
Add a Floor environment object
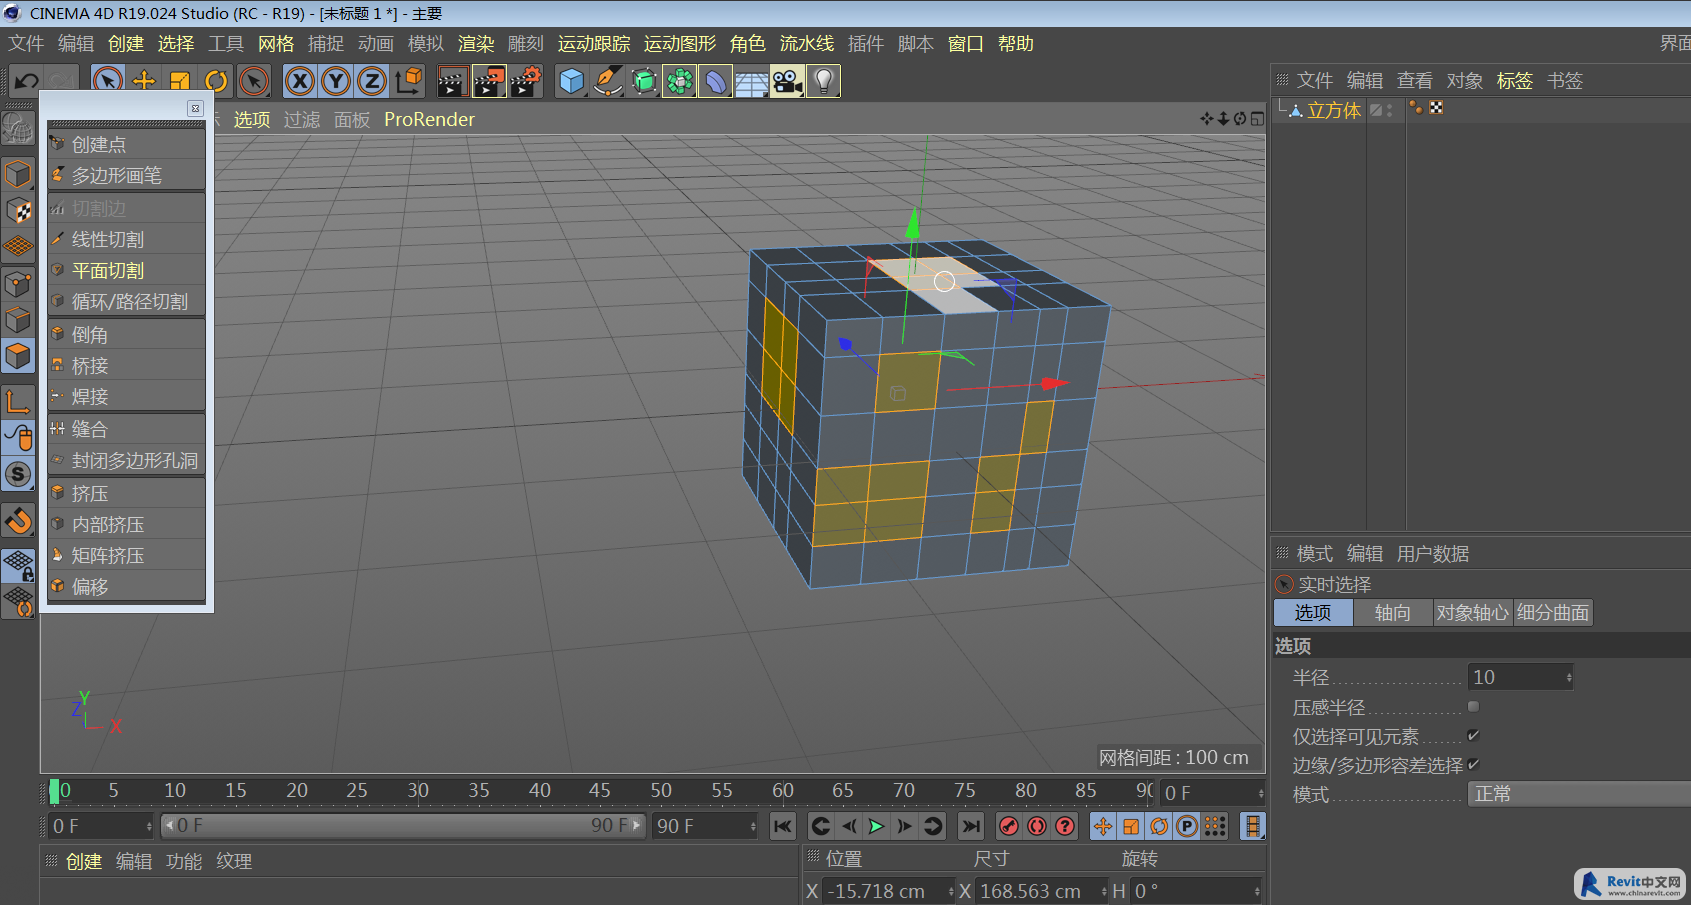pos(752,81)
